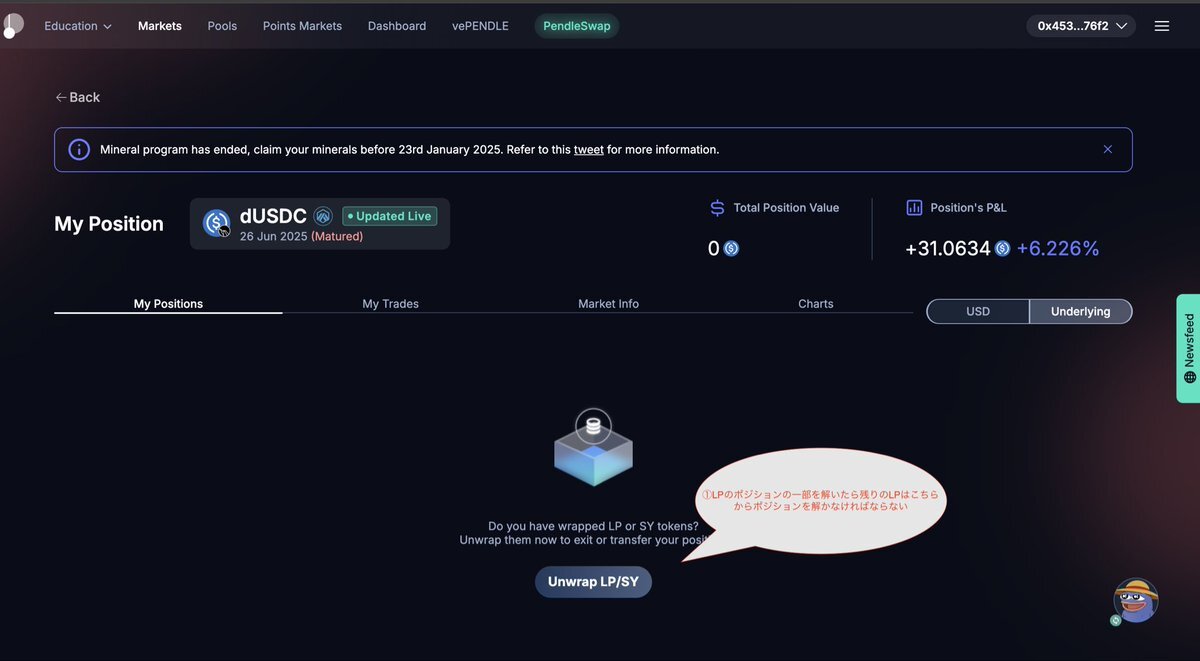Click token icon next to +31.0634

coord(1002,249)
